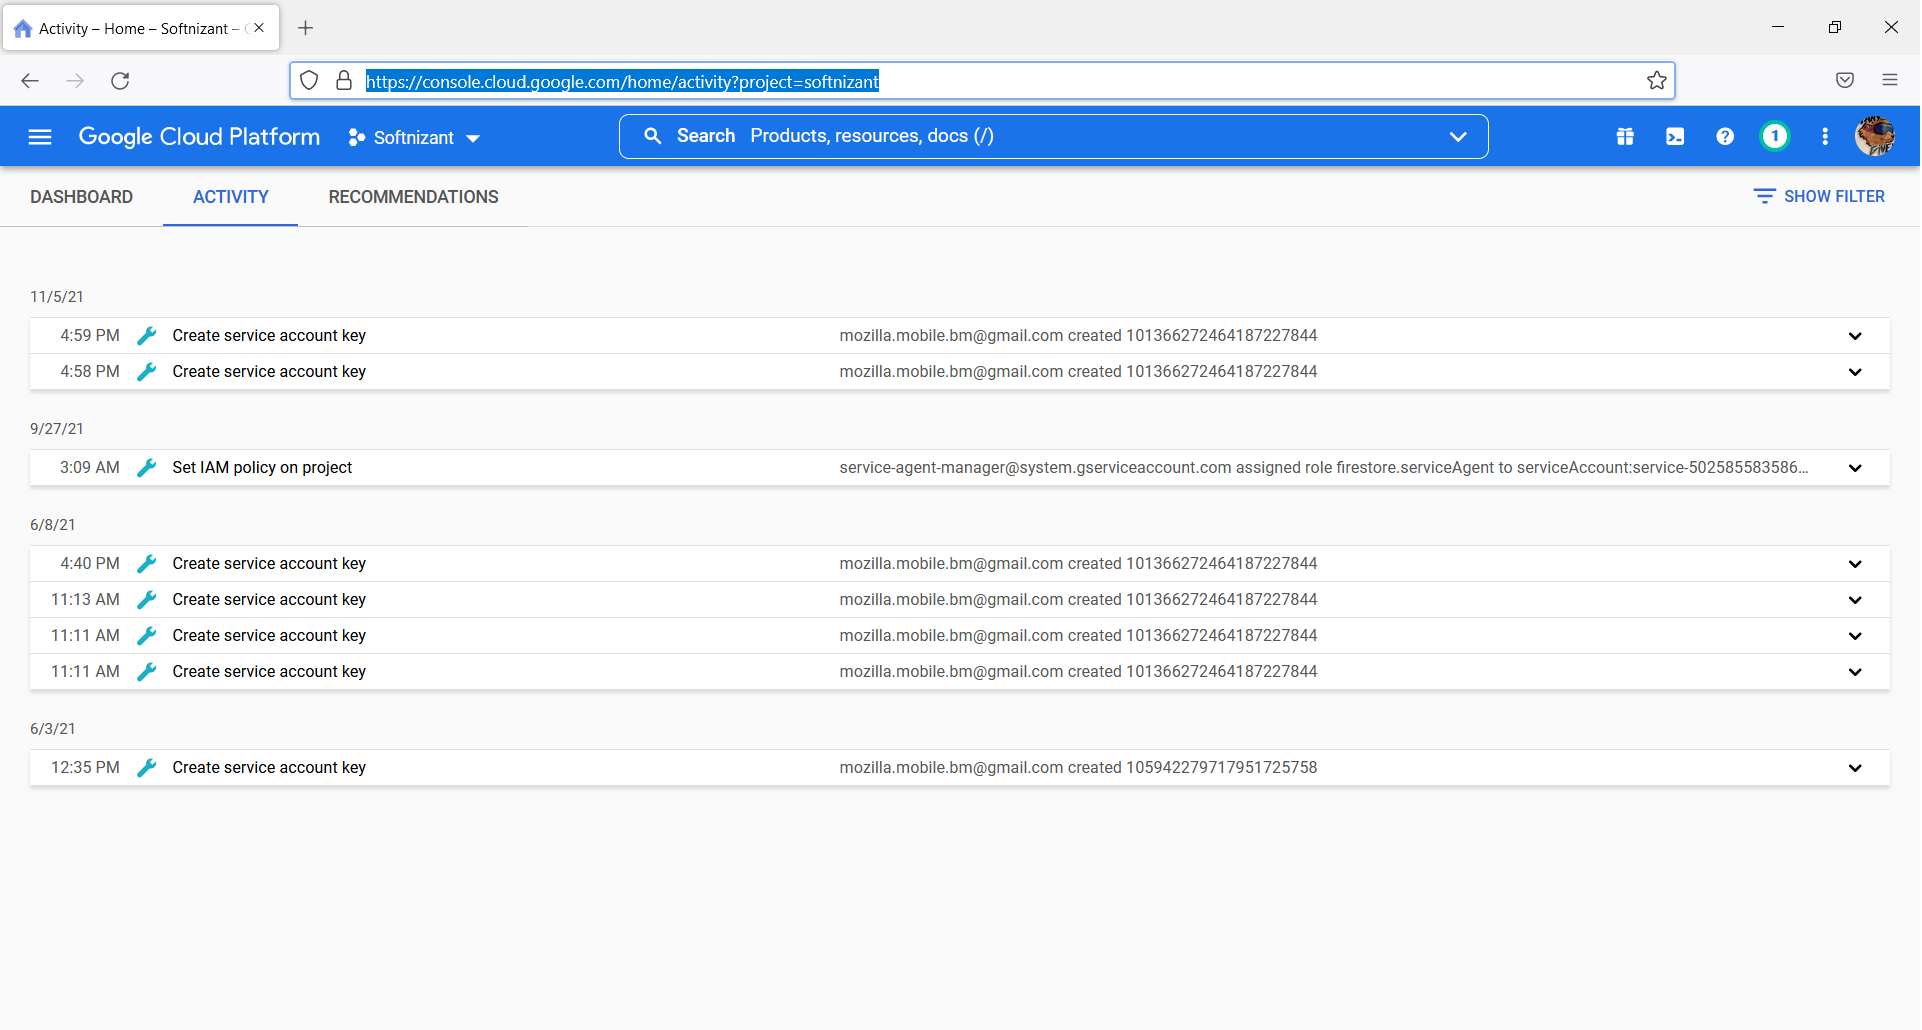Click the browser reload button
Image resolution: width=1922 pixels, height=1030 pixels.
[120, 81]
